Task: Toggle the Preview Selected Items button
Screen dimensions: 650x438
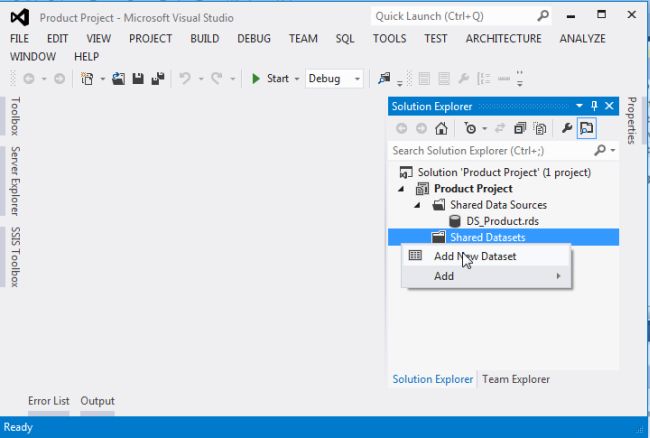Action: pyautogui.click(x=587, y=128)
